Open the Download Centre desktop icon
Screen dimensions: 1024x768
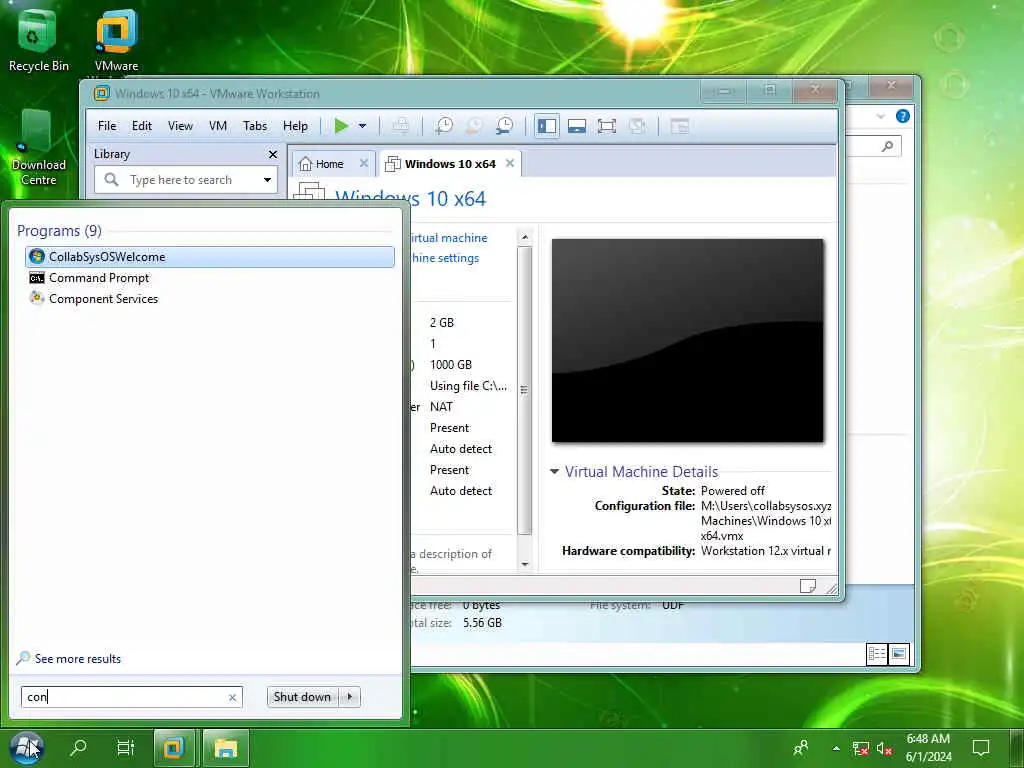[x=38, y=148]
